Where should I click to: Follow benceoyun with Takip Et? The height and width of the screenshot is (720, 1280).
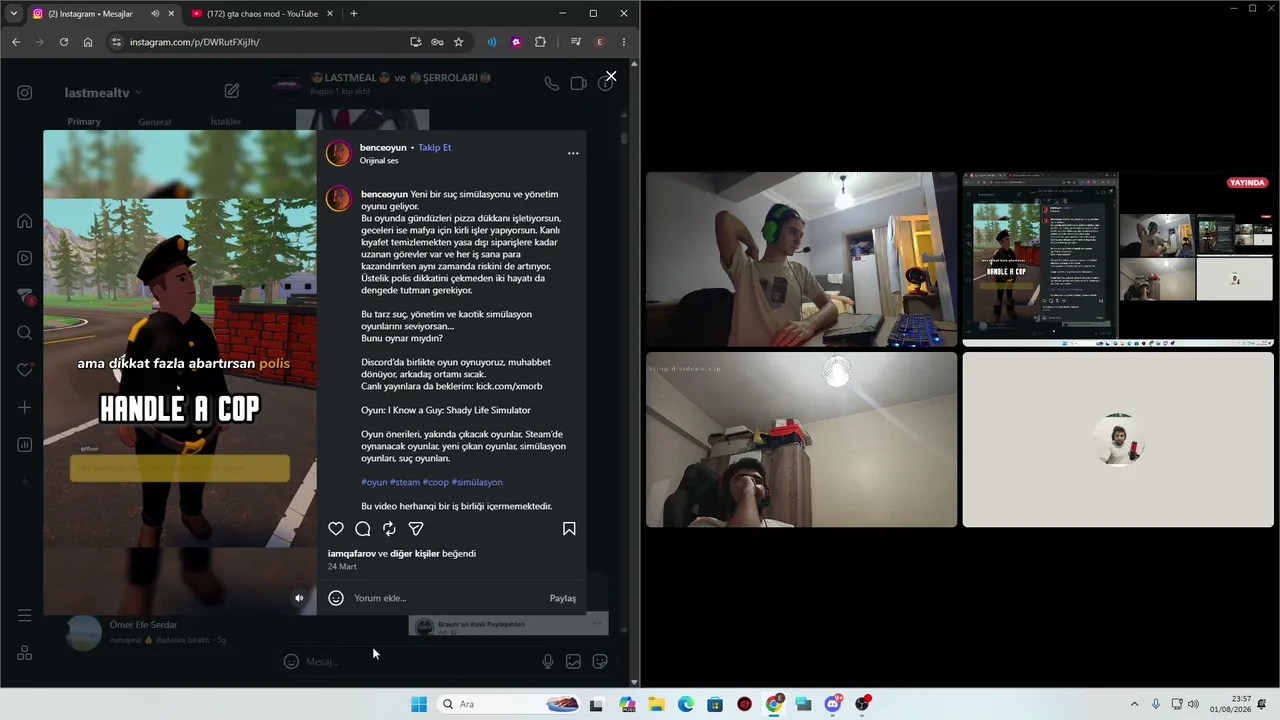435,148
